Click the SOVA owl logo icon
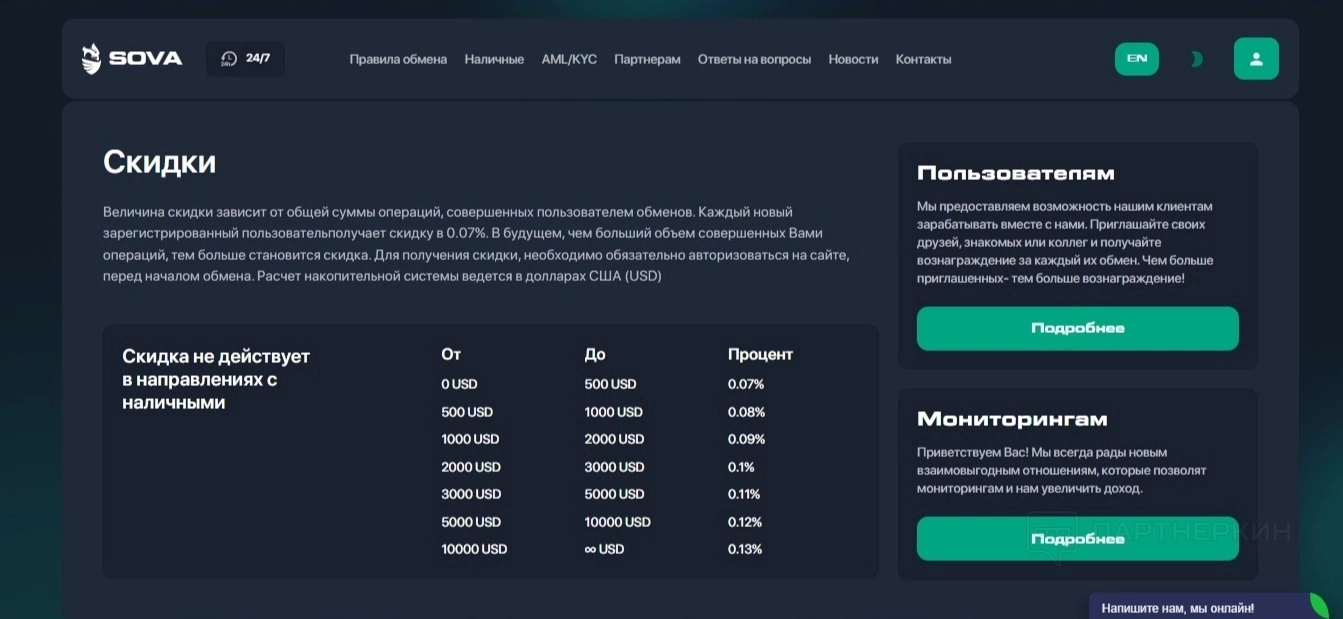The width and height of the screenshot is (1343, 619). [91, 59]
